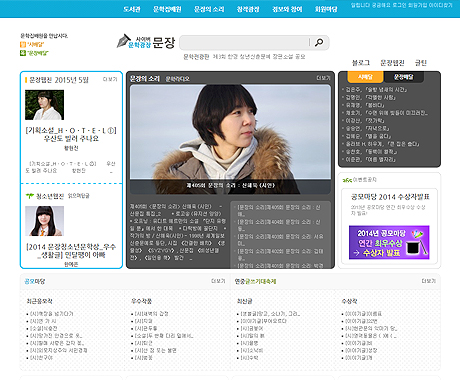460x380 pixels.
Task: Click the magnifier search icon
Action: [x=319, y=42]
